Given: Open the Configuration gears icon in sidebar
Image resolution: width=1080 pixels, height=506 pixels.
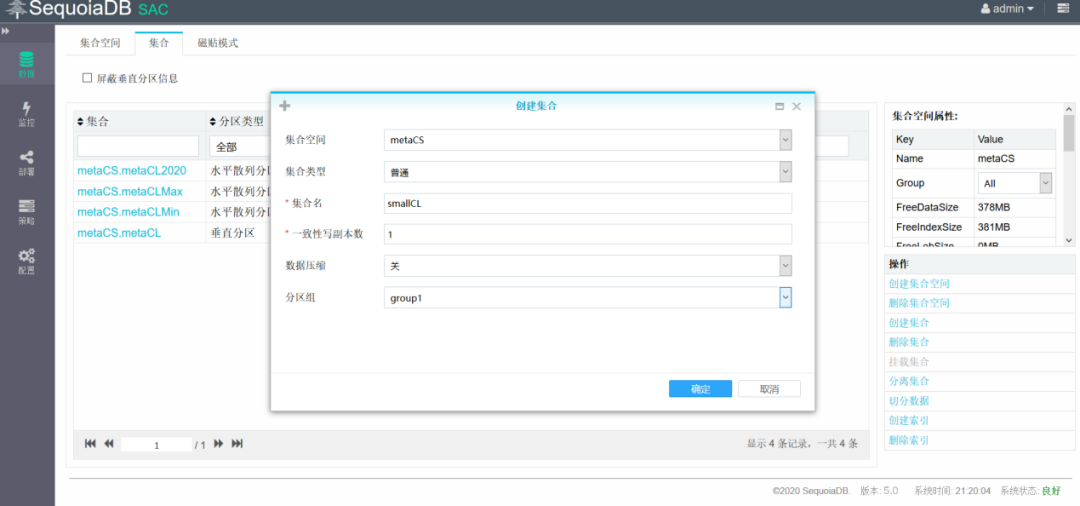Looking at the screenshot, I should pyautogui.click(x=27, y=262).
